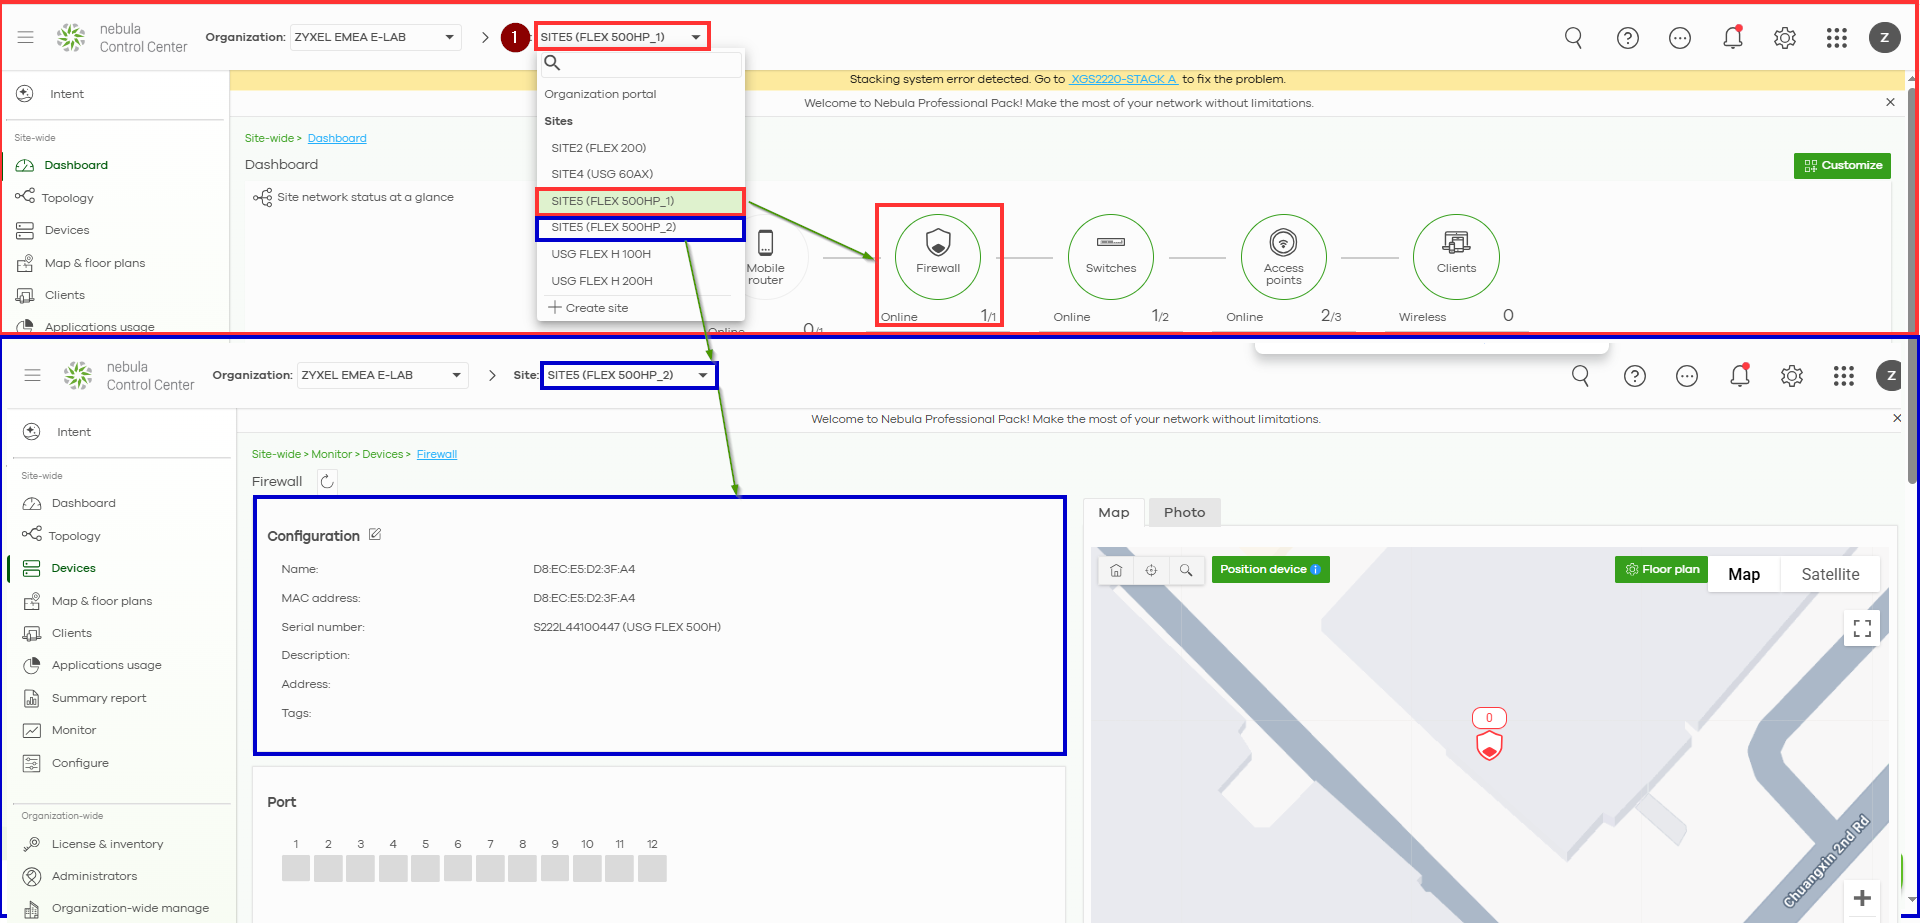Edit Configuration using the pencil icon

tap(375, 535)
